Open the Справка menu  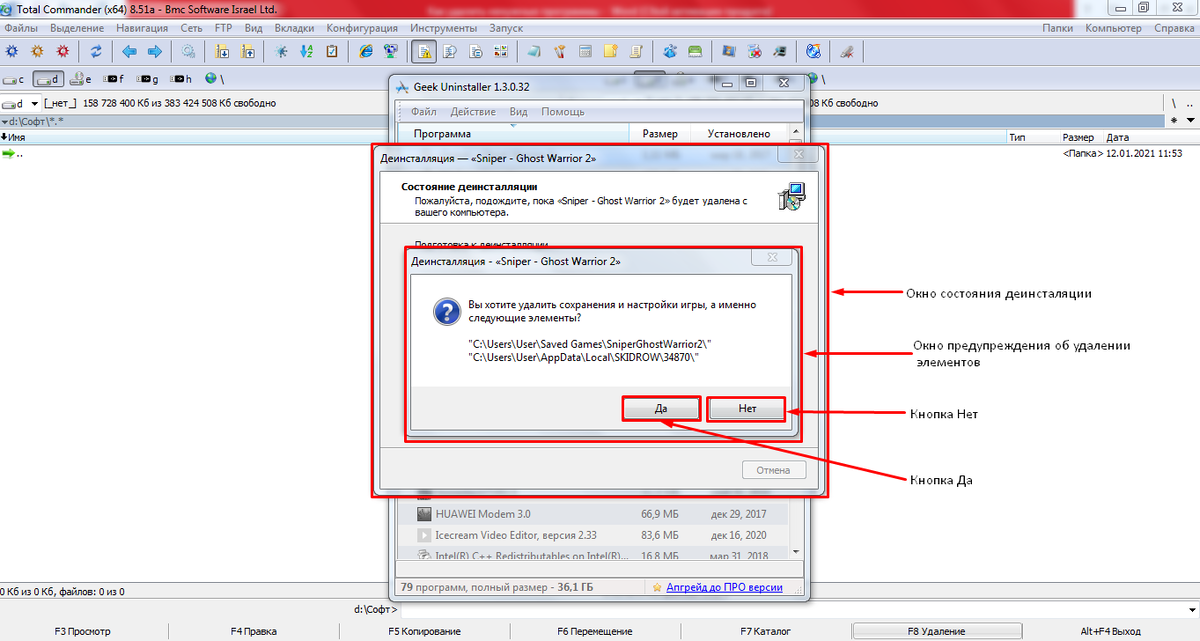pyautogui.click(x=1174, y=28)
